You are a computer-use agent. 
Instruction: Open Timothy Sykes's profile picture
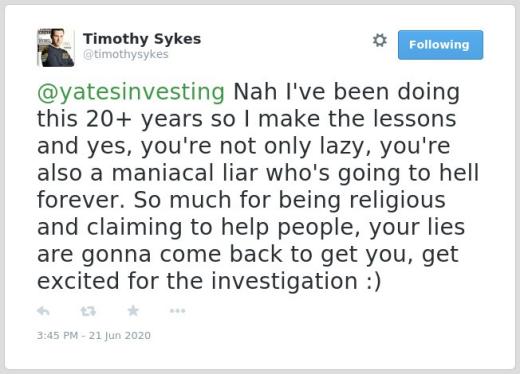[x=55, y=47]
